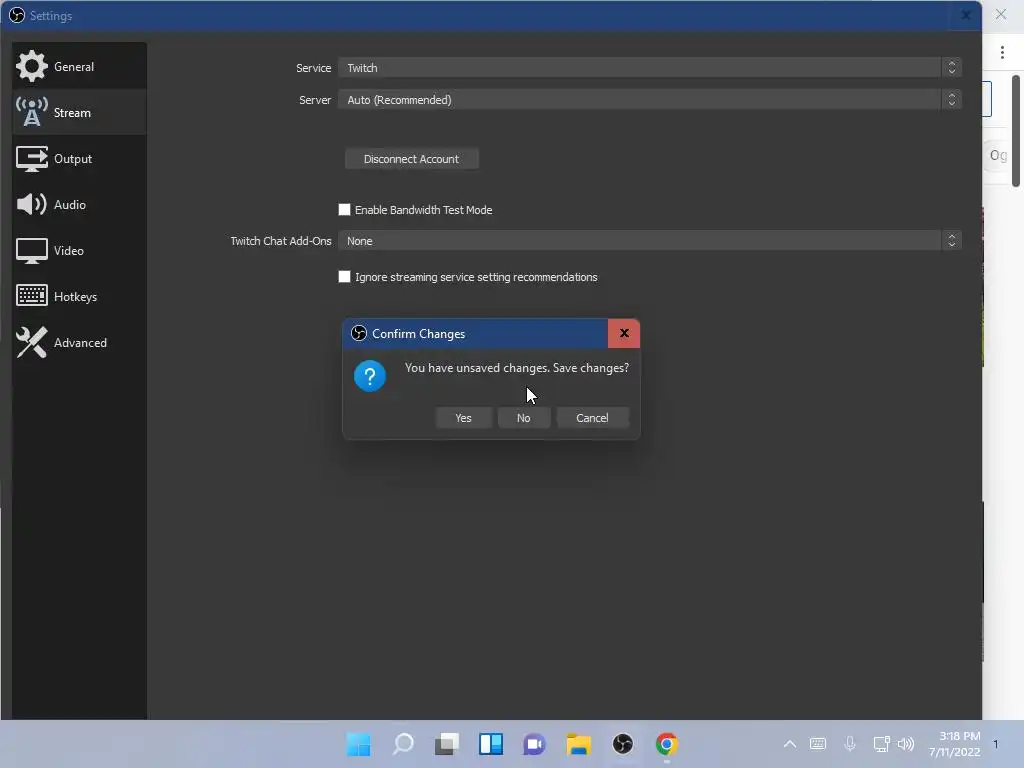
Task: Click OBS logo in Confirm Changes title
Action: [359, 333]
